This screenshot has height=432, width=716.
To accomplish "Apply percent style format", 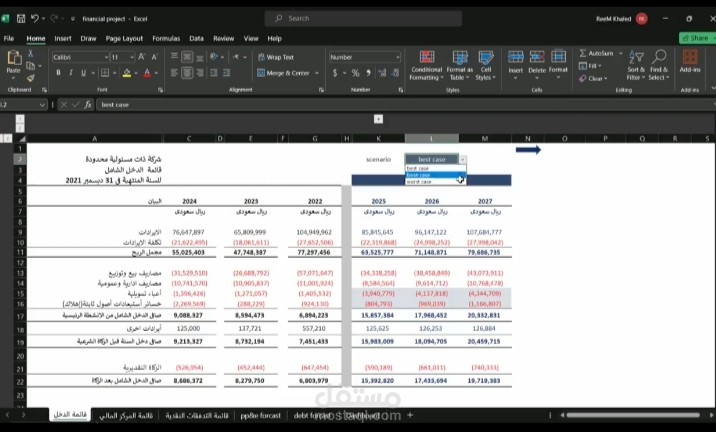I will click(355, 73).
